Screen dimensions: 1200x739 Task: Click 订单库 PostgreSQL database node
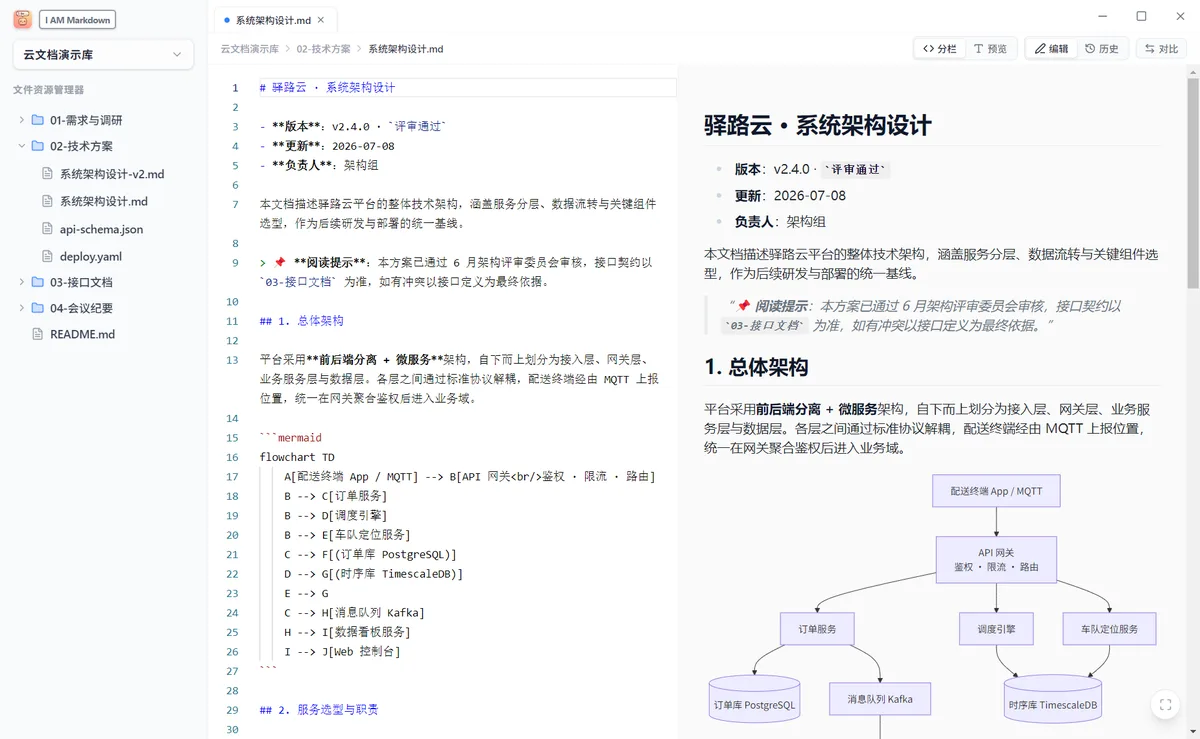754,700
